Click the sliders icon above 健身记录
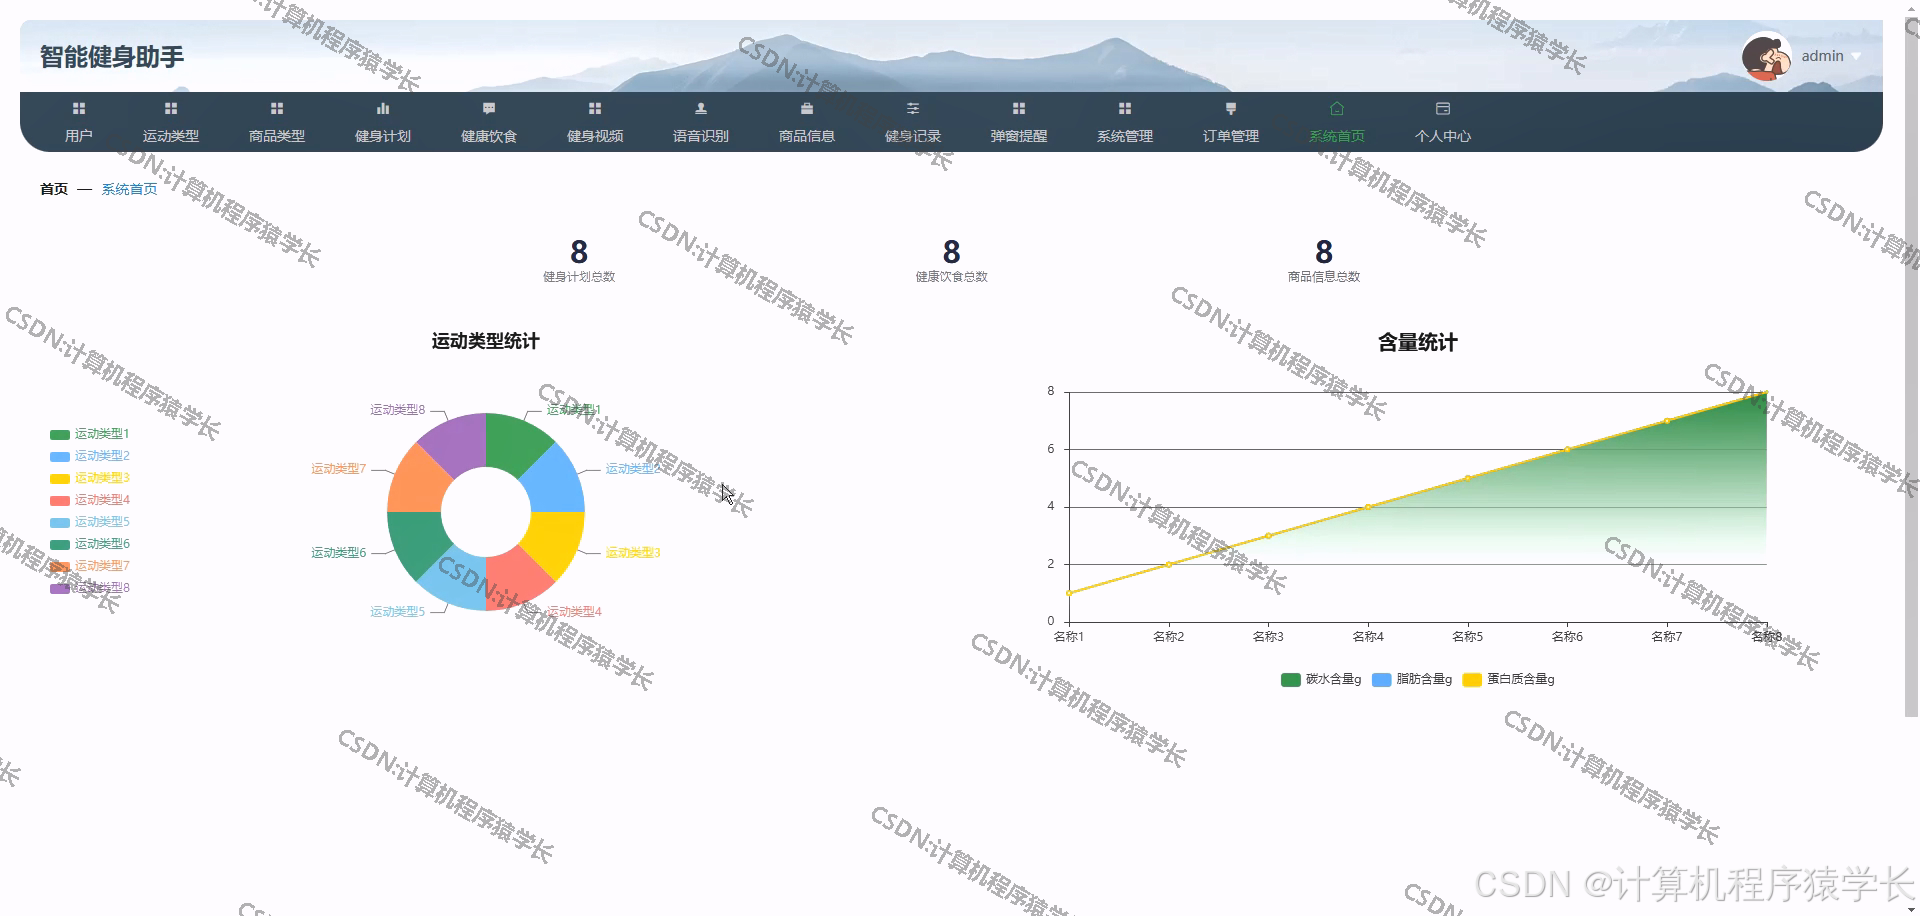The height and width of the screenshot is (916, 1920). [913, 108]
